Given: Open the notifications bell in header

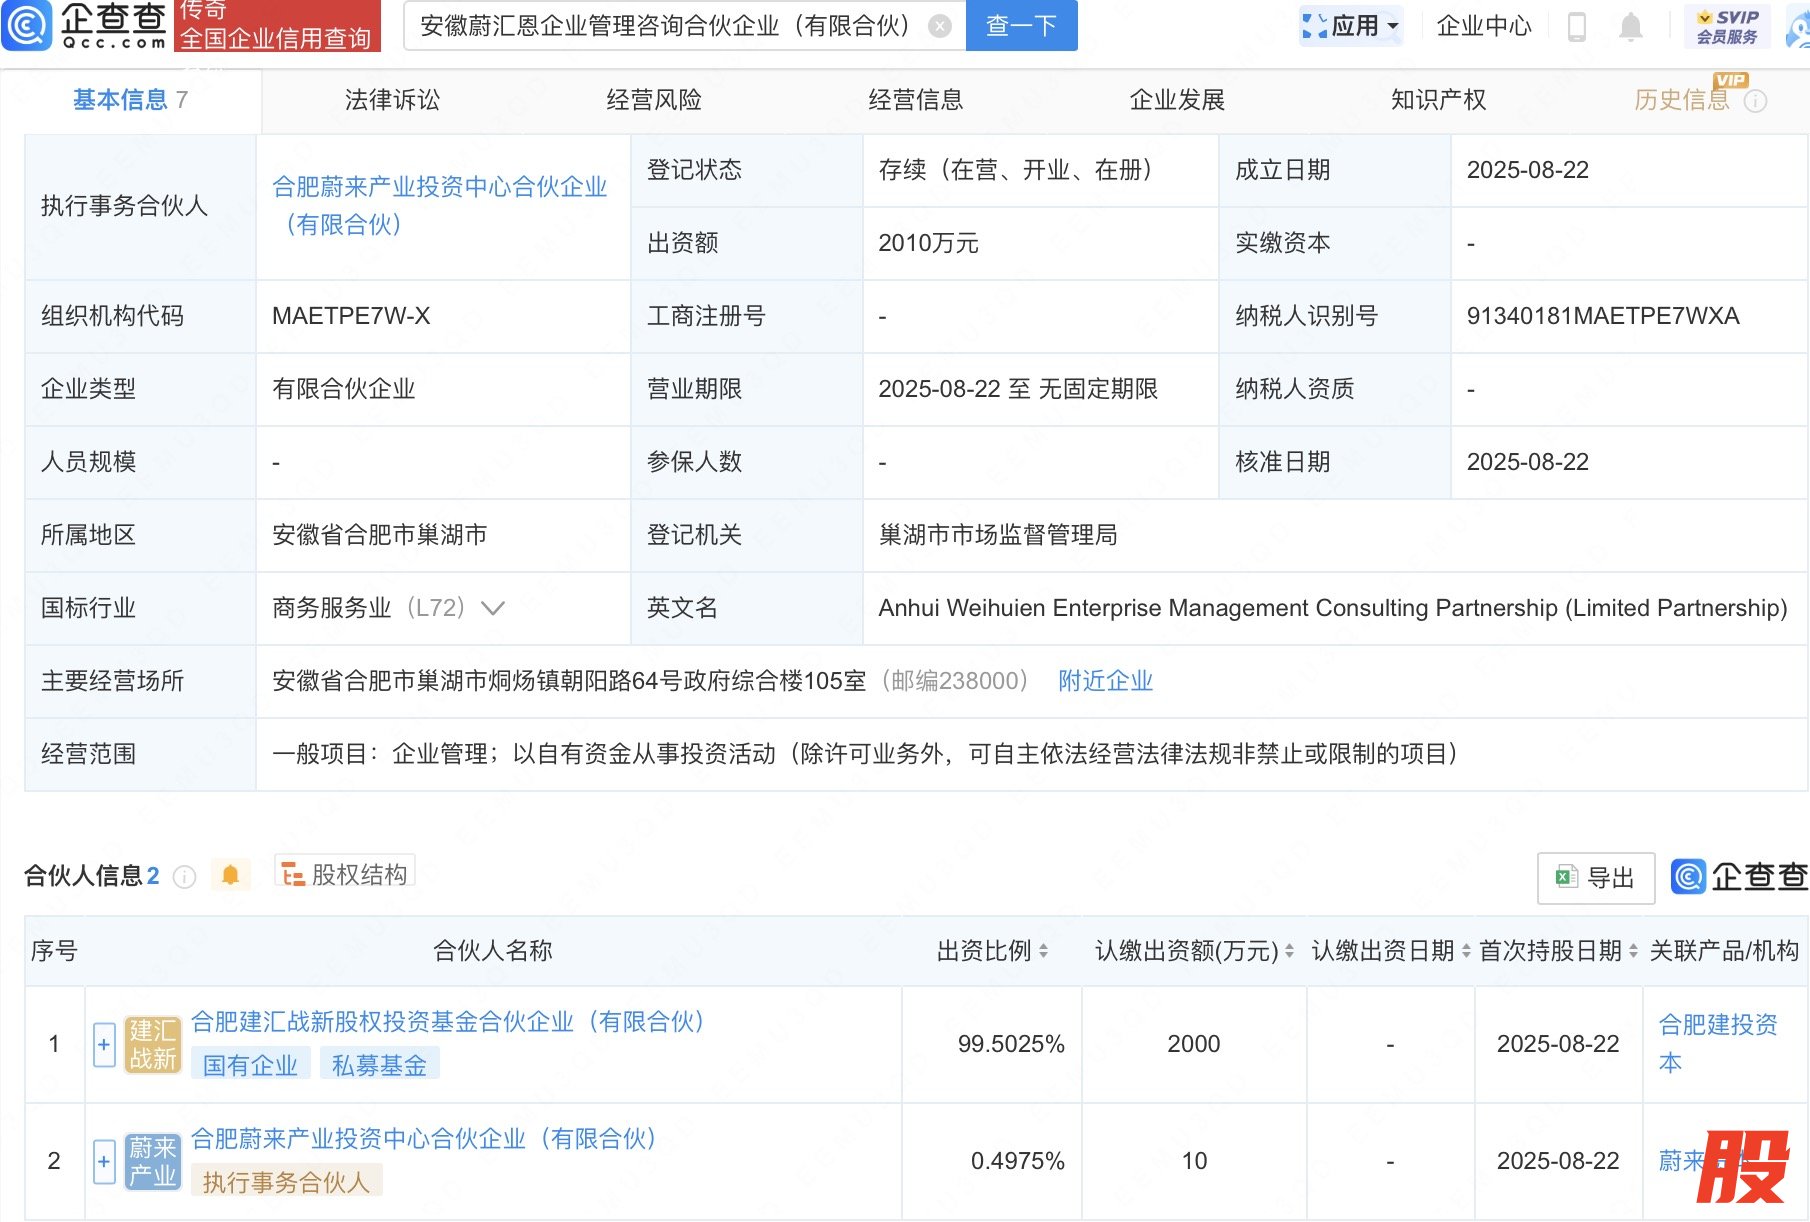Looking at the screenshot, I should (x=1630, y=27).
